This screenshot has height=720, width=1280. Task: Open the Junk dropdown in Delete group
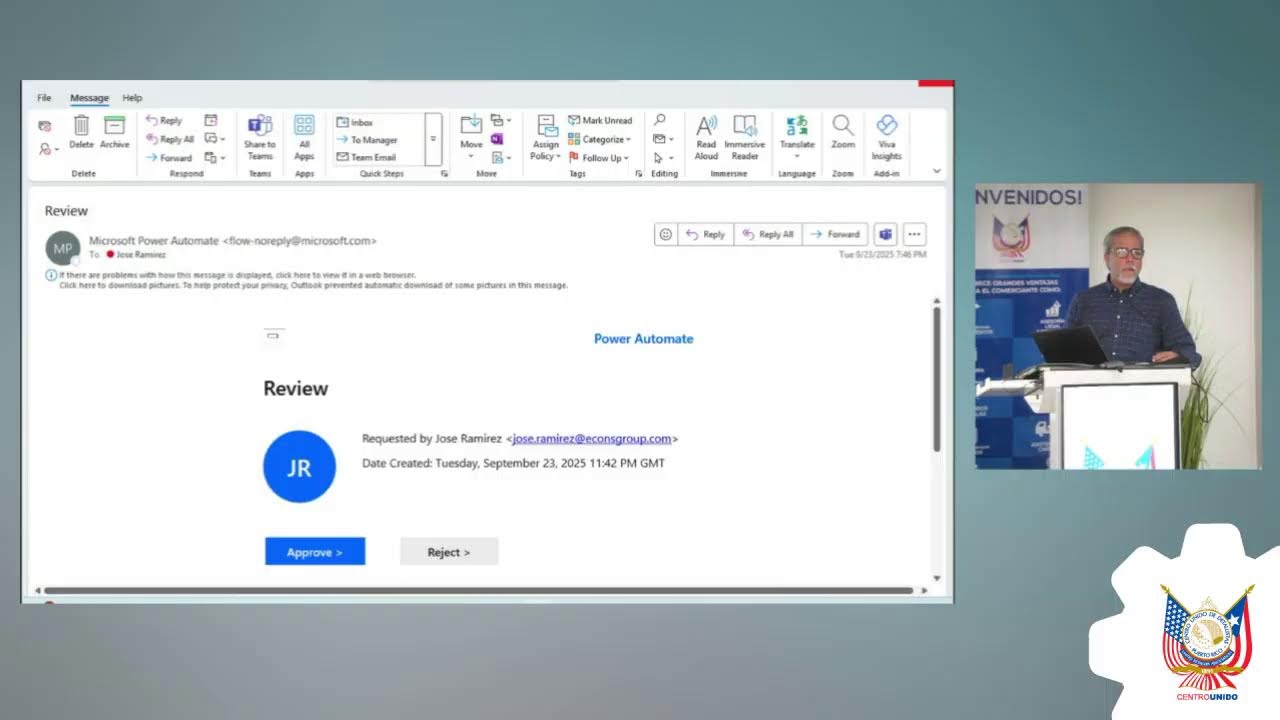tap(48, 149)
